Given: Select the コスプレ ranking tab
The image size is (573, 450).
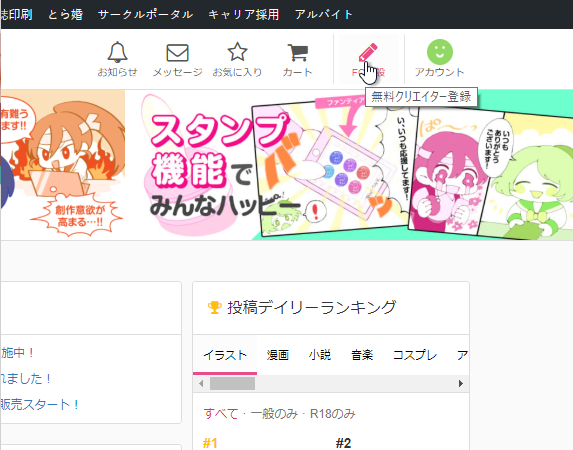Looking at the screenshot, I should pos(415,355).
